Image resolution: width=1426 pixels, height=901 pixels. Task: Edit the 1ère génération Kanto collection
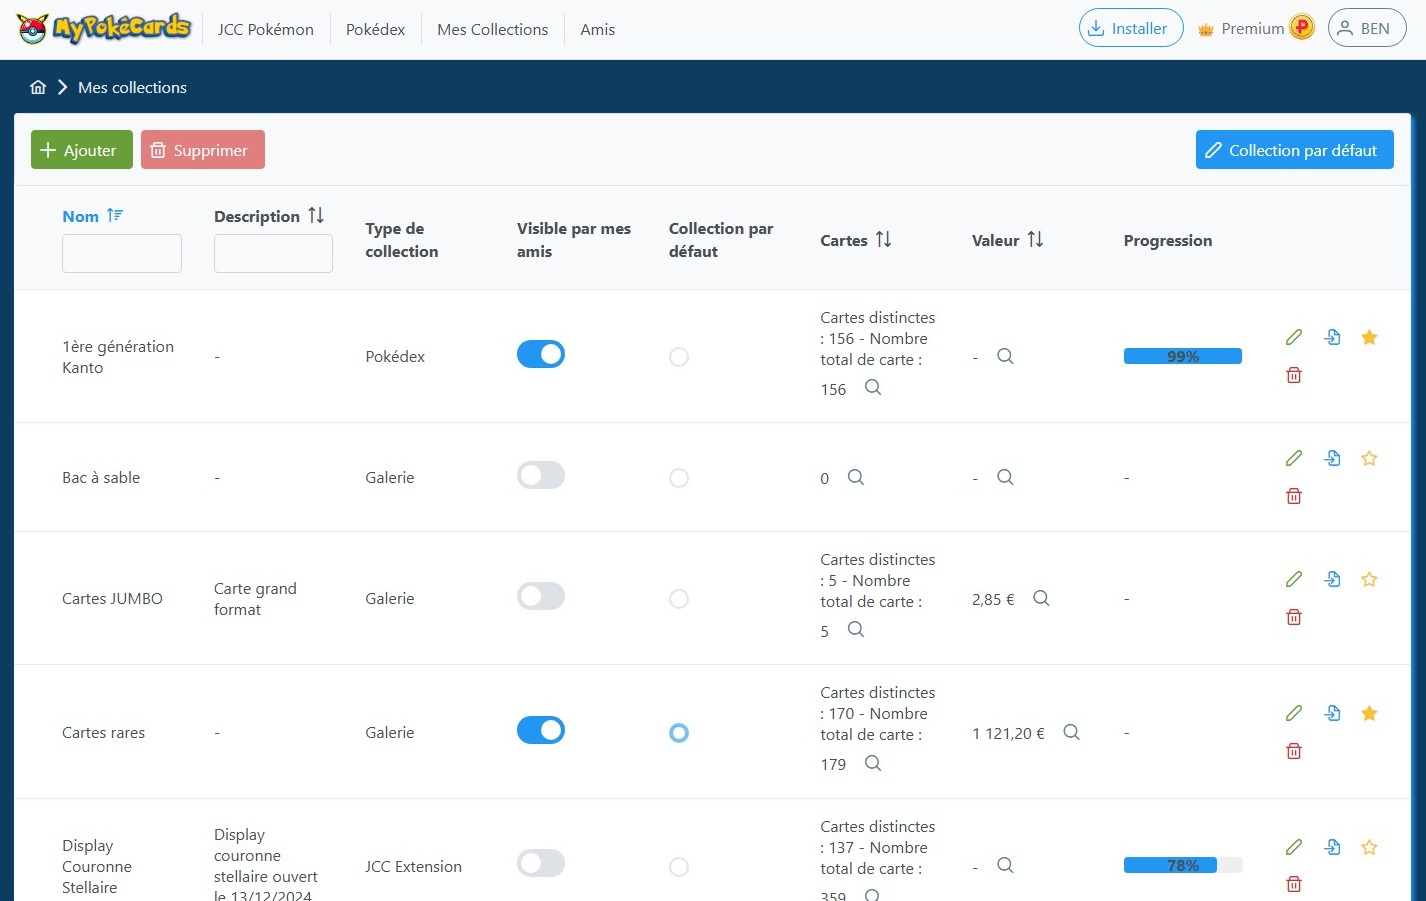coord(1293,337)
